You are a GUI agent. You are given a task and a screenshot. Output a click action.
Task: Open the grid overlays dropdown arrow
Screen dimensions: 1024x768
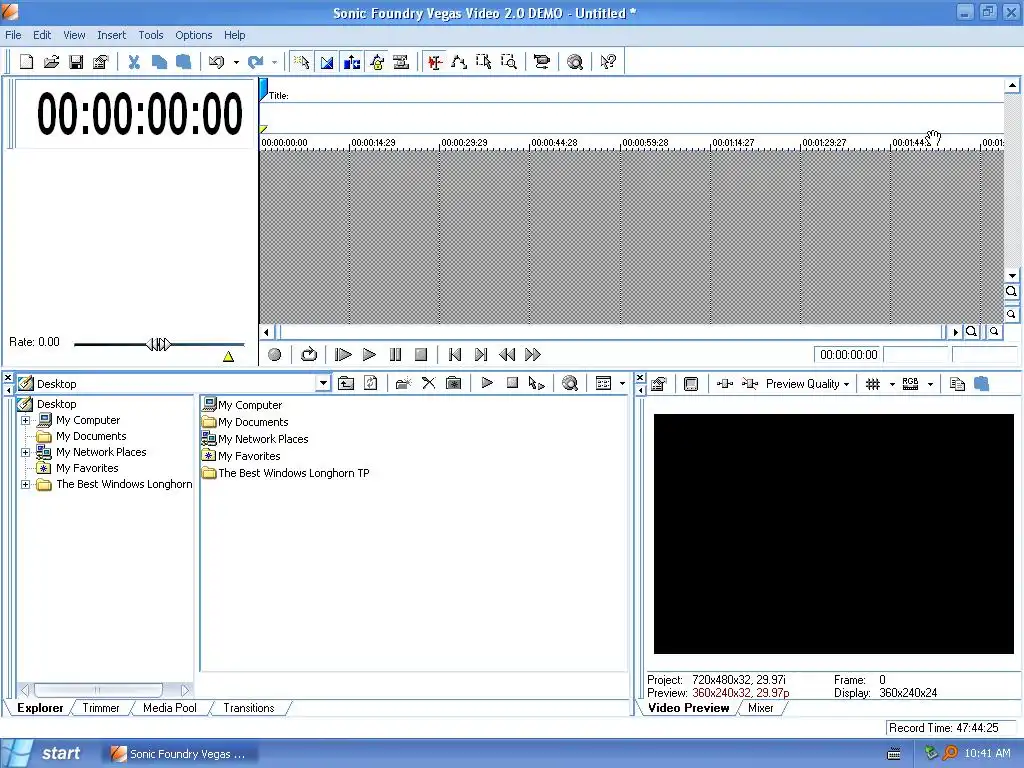click(x=892, y=384)
